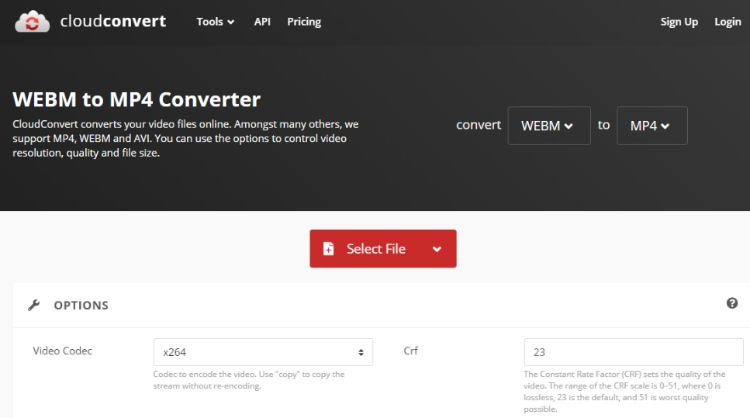This screenshot has height=418, width=750.
Task: Click the wrench icon beside OPTIONS
Action: pyautogui.click(x=34, y=305)
